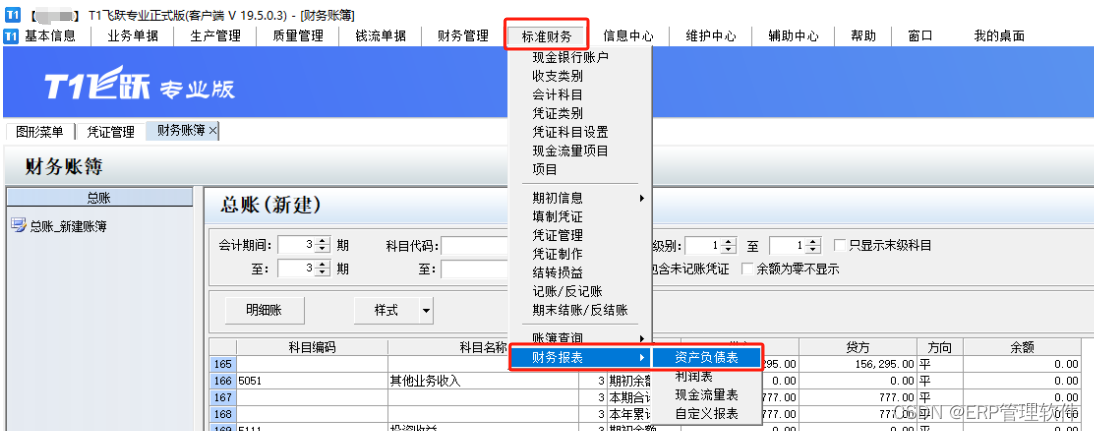The width and height of the screenshot is (1094, 431).
Task: Click the 5051 account code cell
Action: click(313, 381)
